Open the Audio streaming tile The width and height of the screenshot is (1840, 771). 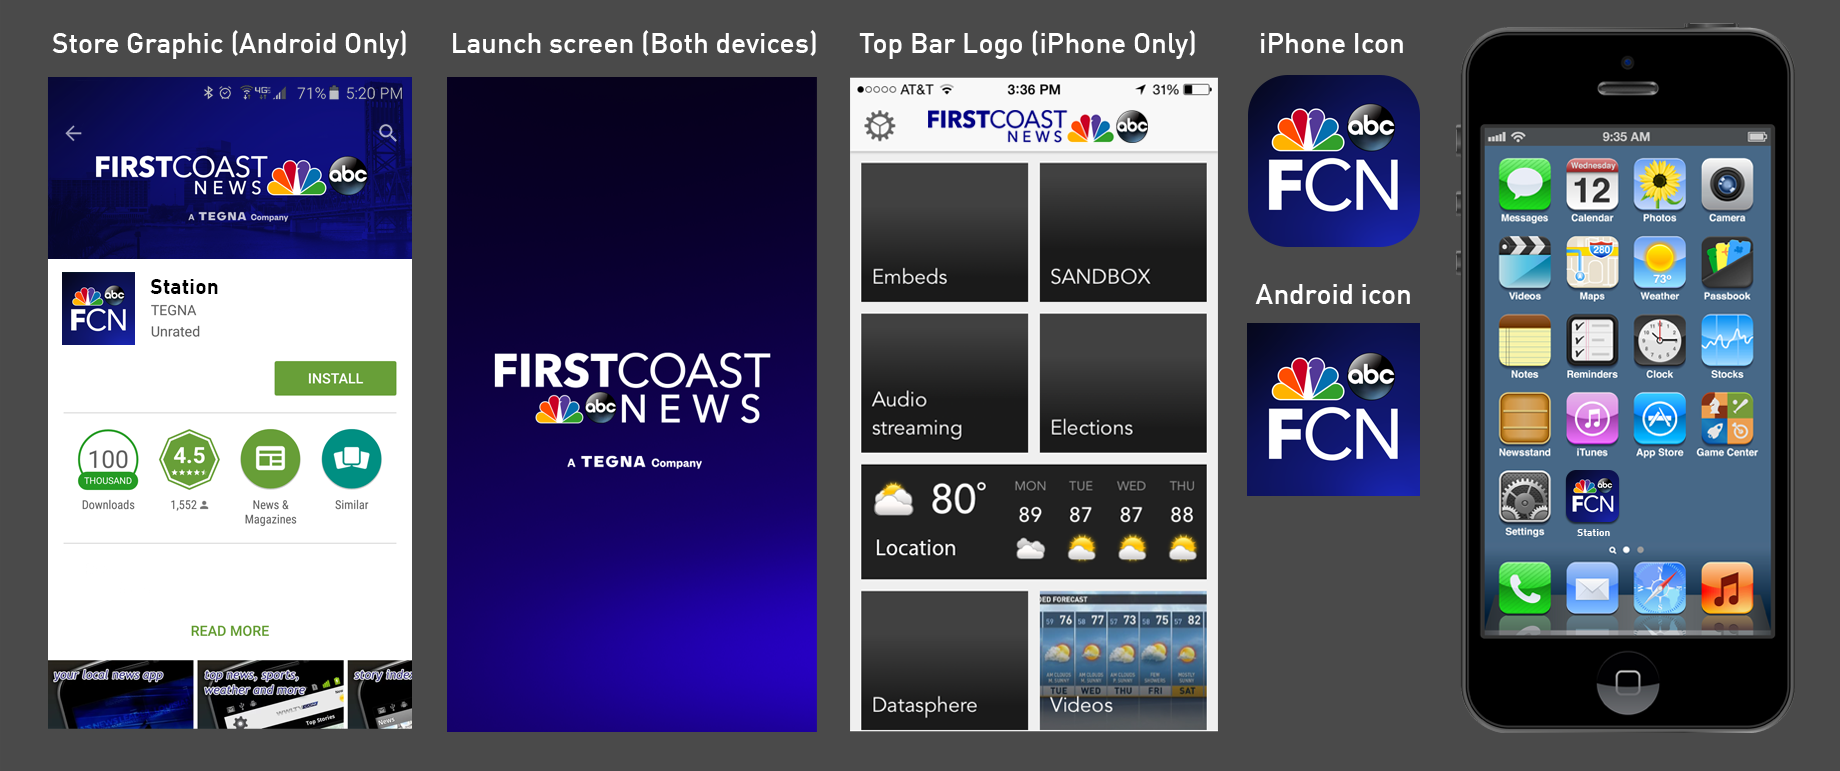coord(944,383)
